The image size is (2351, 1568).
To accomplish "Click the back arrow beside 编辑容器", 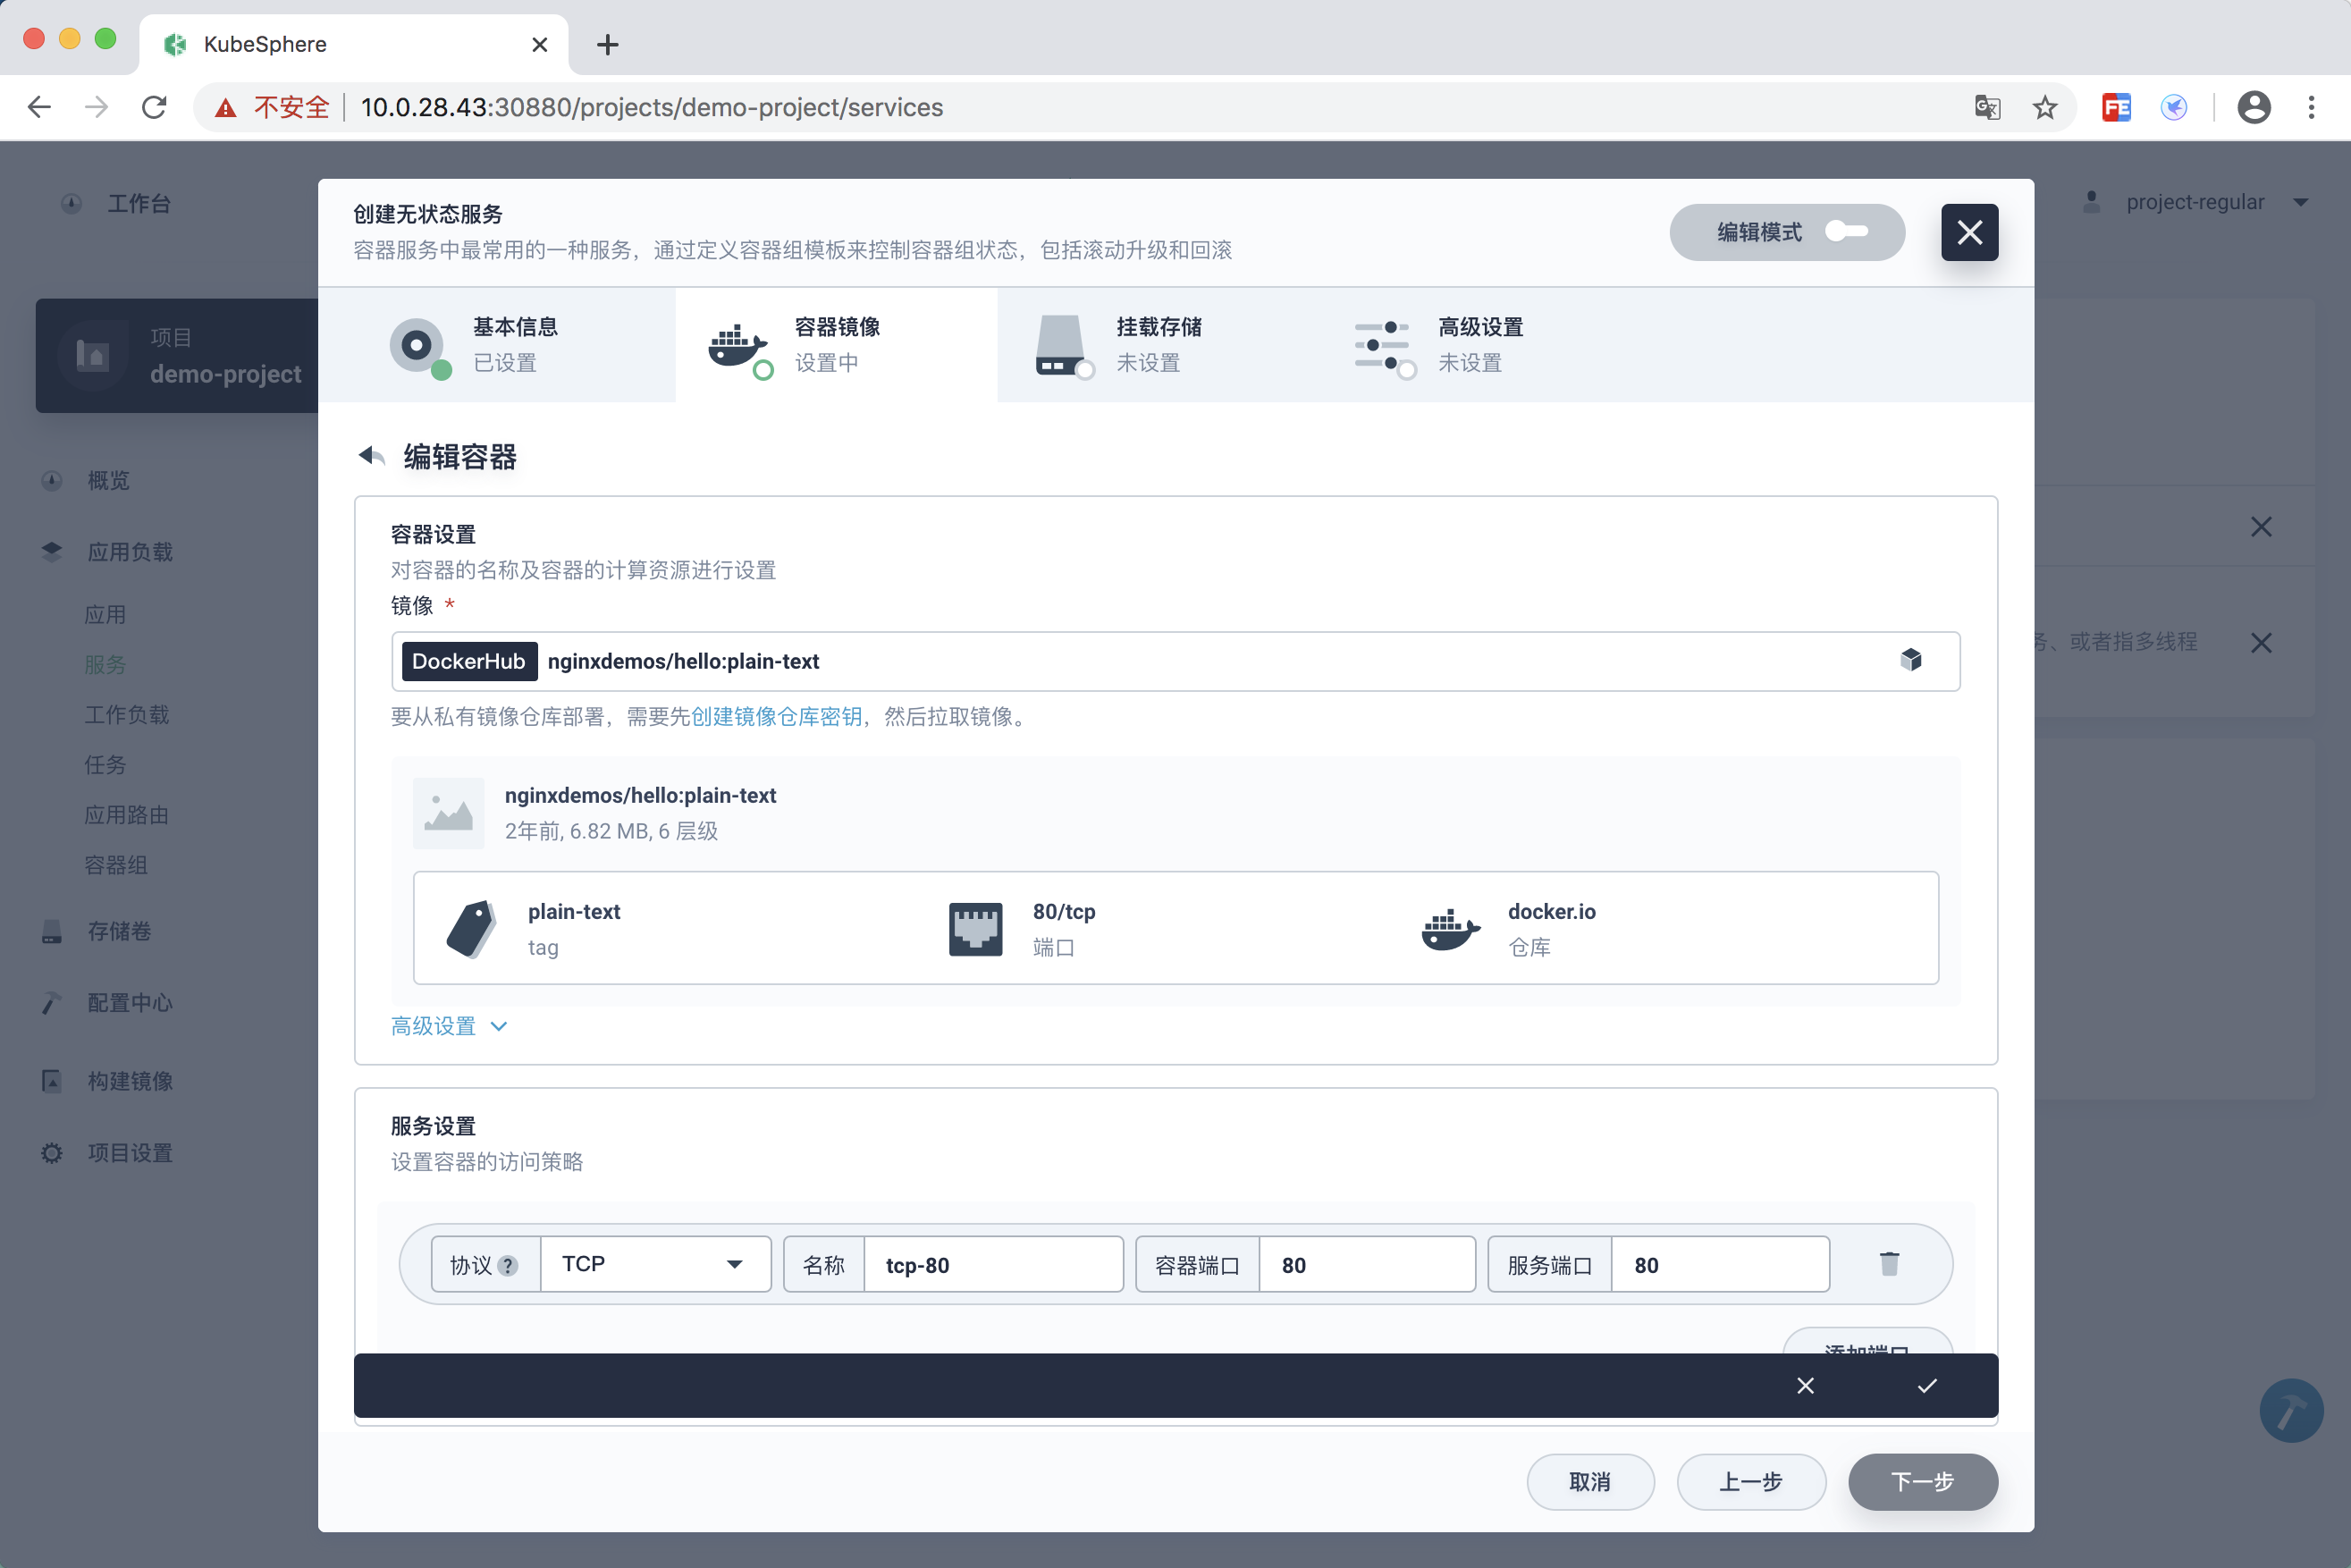I will tap(372, 456).
